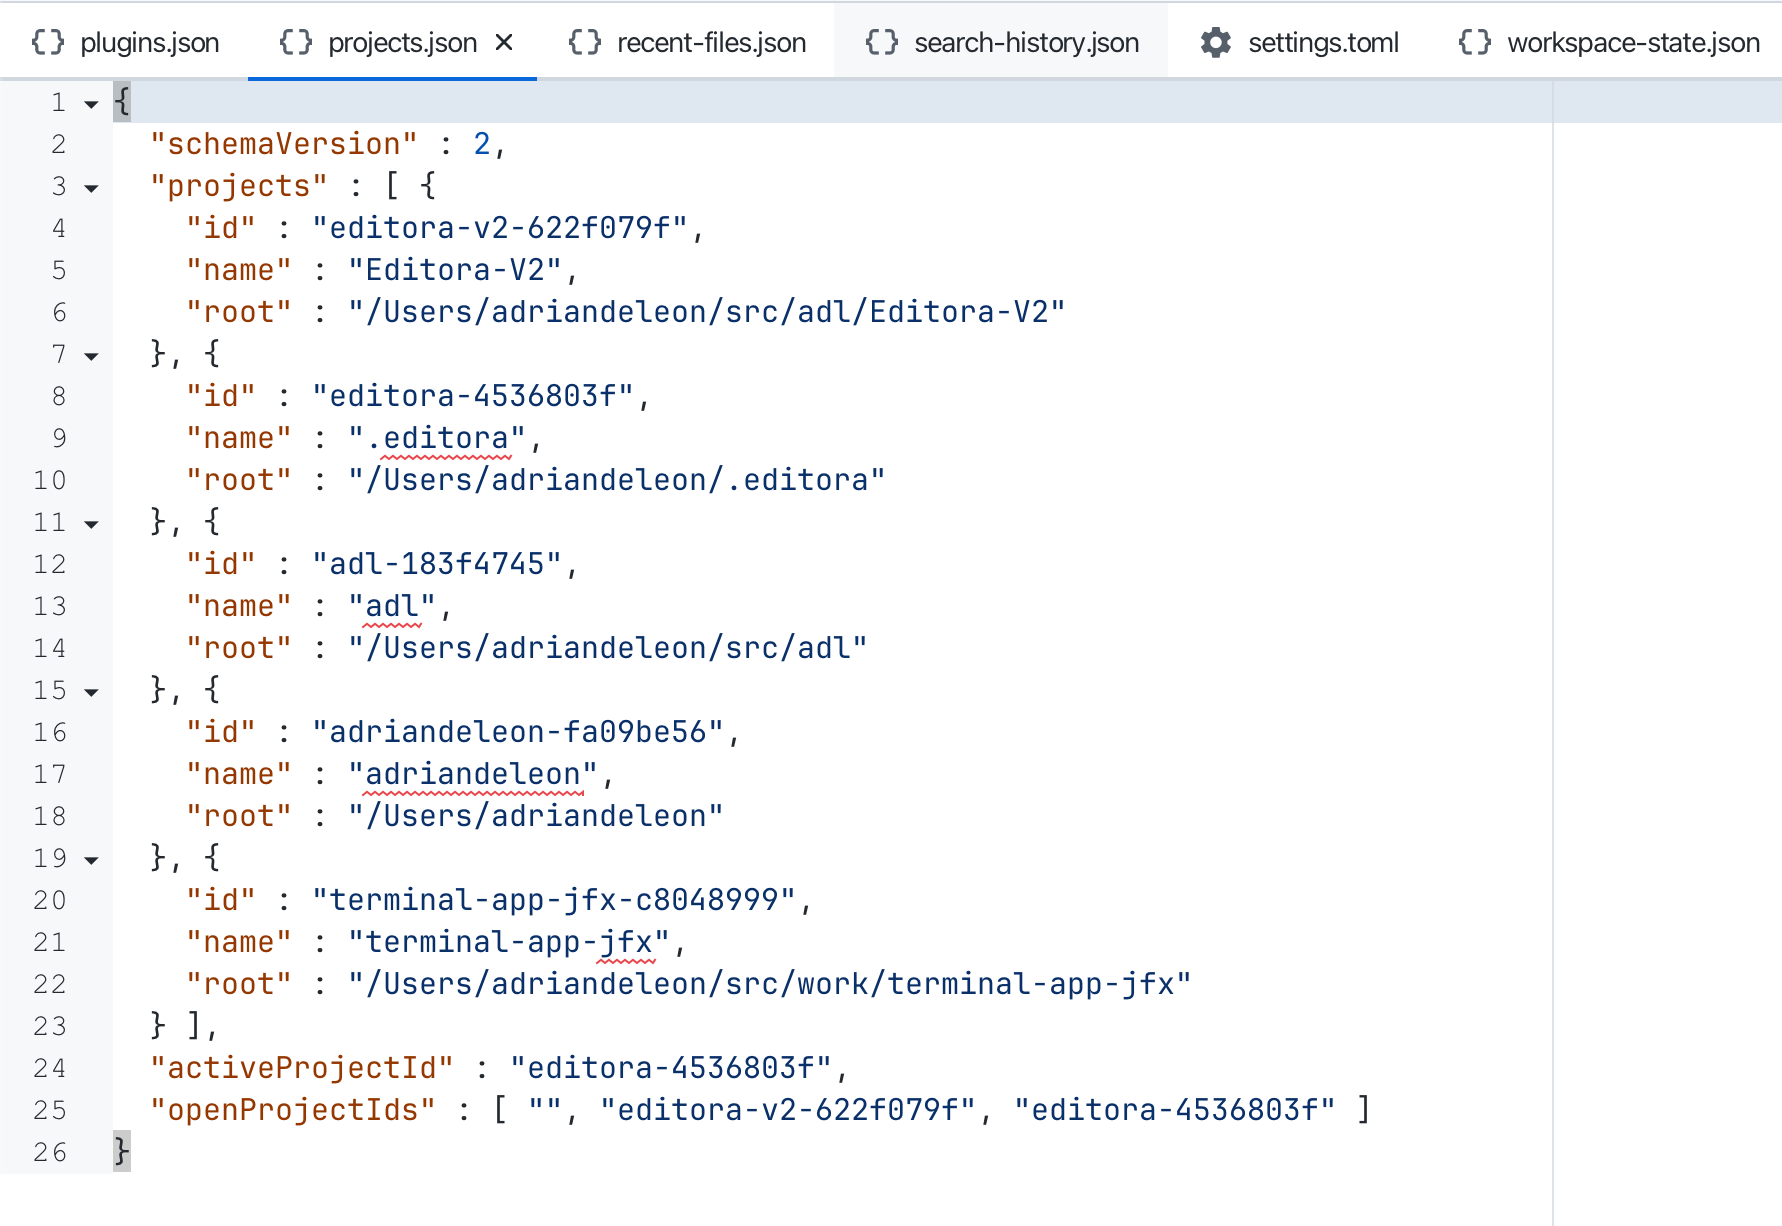Click the value "adriandeleon-fa09be56" on line 16

pos(518,732)
